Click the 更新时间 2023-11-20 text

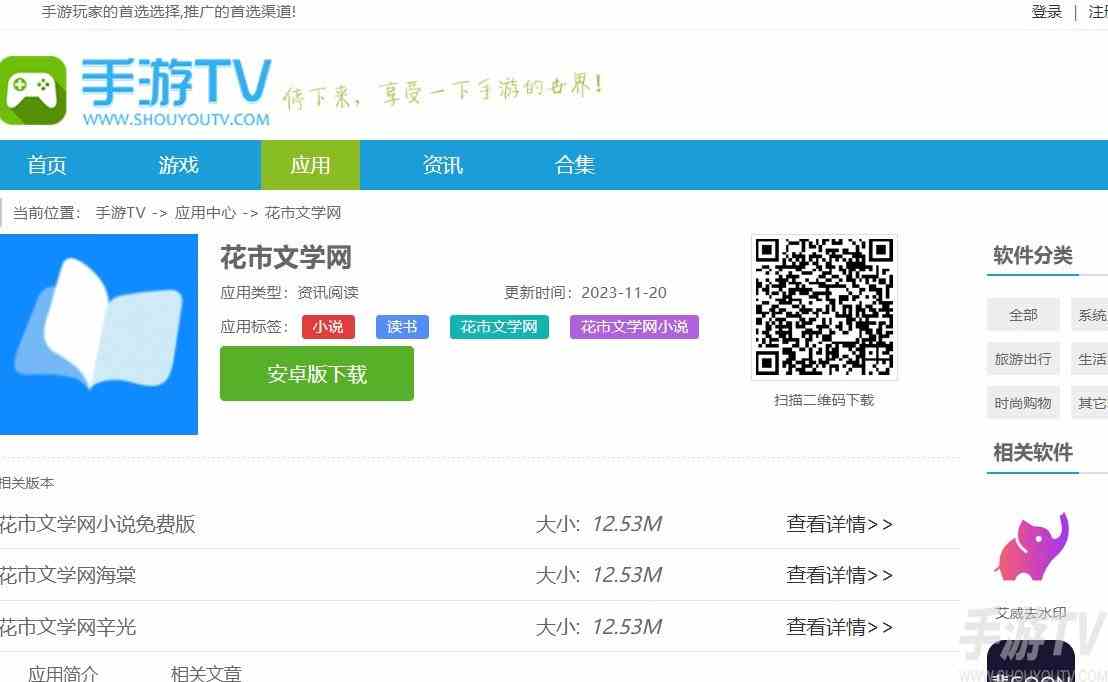(x=585, y=293)
